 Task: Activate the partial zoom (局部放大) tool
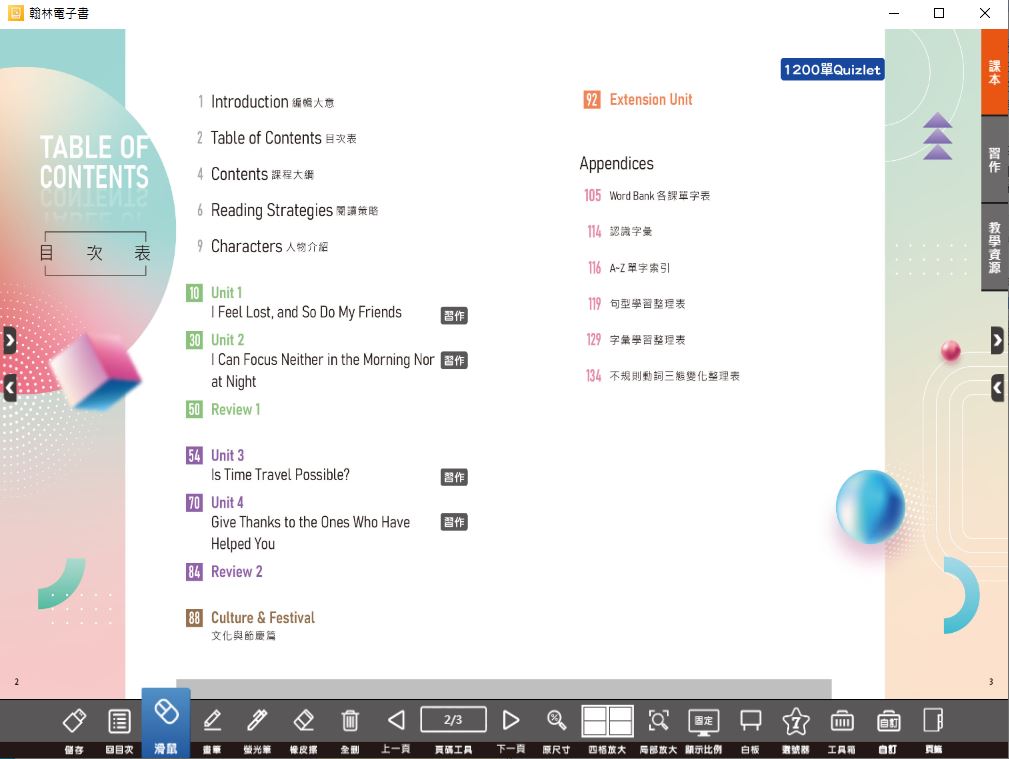(x=658, y=721)
